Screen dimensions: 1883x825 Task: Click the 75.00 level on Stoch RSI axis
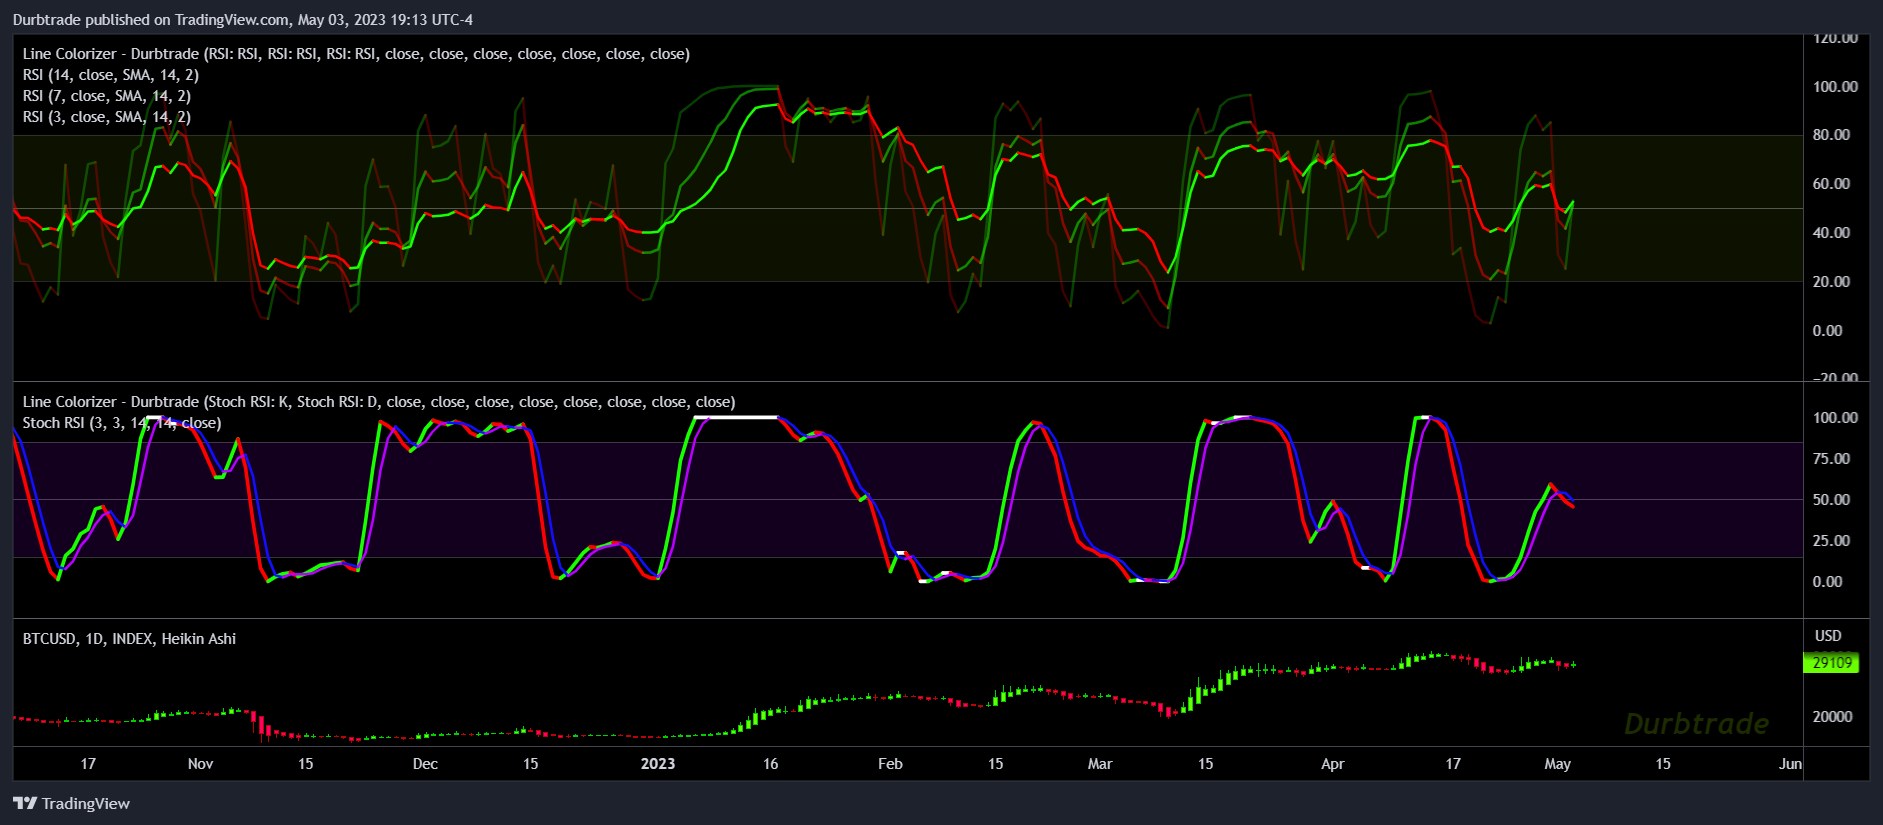(1831, 459)
